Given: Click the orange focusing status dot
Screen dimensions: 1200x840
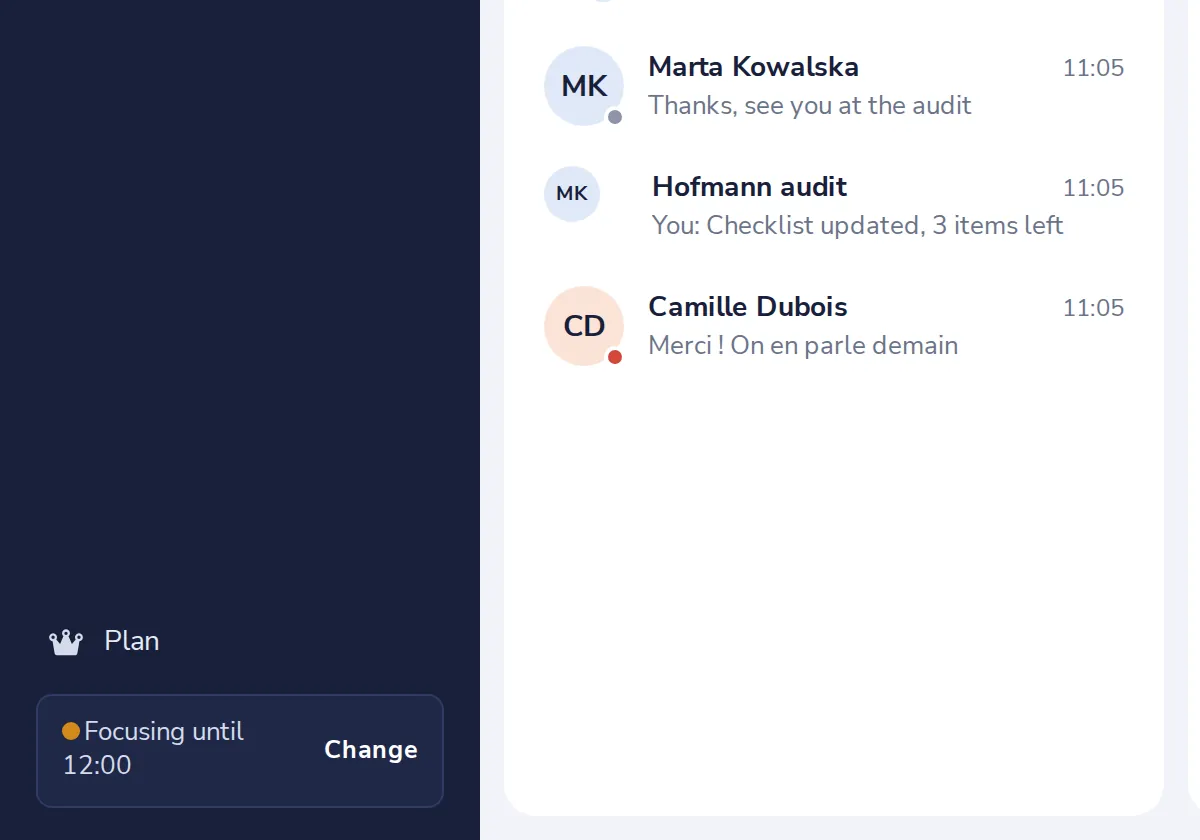Looking at the screenshot, I should point(71,731).
